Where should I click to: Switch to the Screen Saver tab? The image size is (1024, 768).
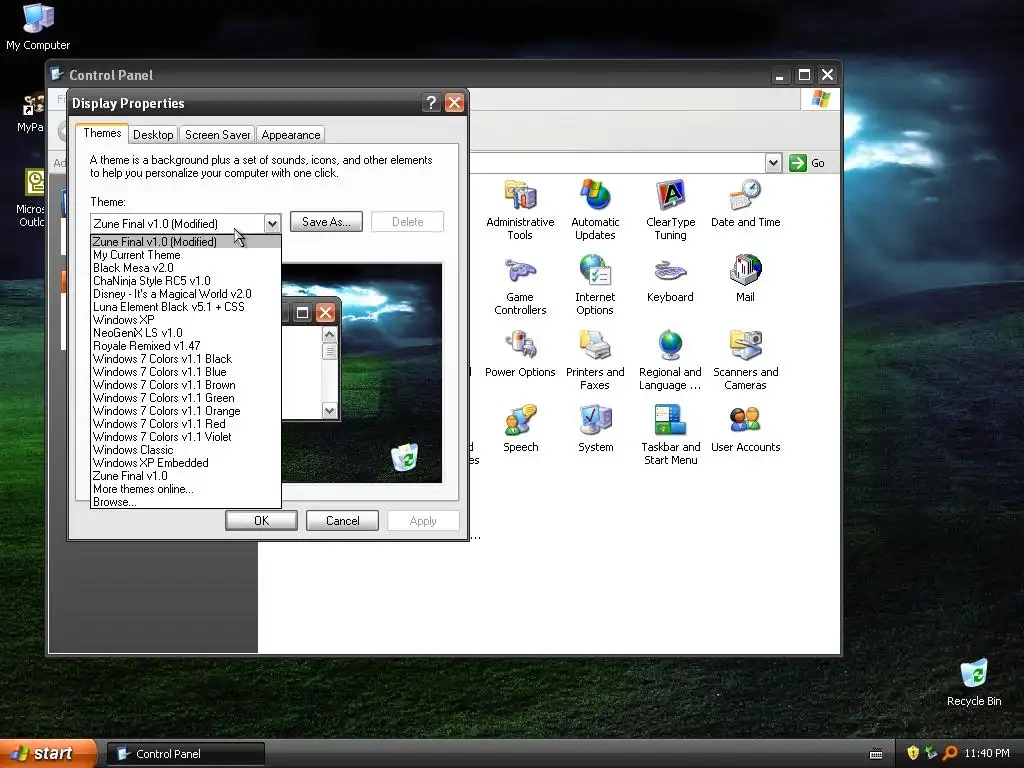(217, 135)
